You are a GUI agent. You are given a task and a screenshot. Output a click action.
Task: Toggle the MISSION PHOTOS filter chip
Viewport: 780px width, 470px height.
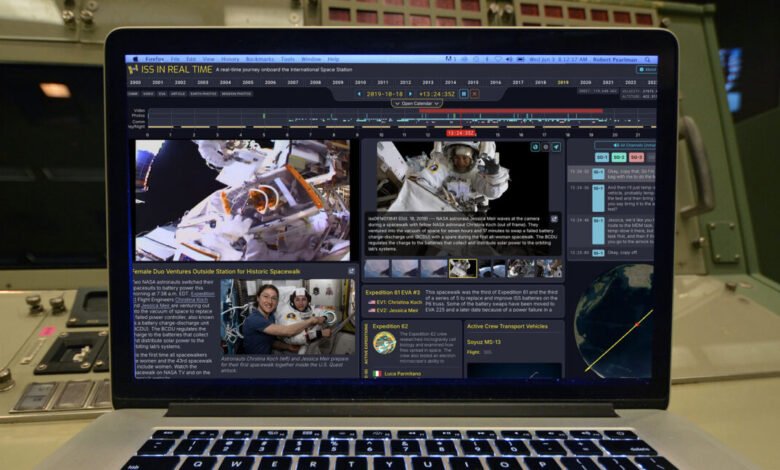(x=236, y=94)
